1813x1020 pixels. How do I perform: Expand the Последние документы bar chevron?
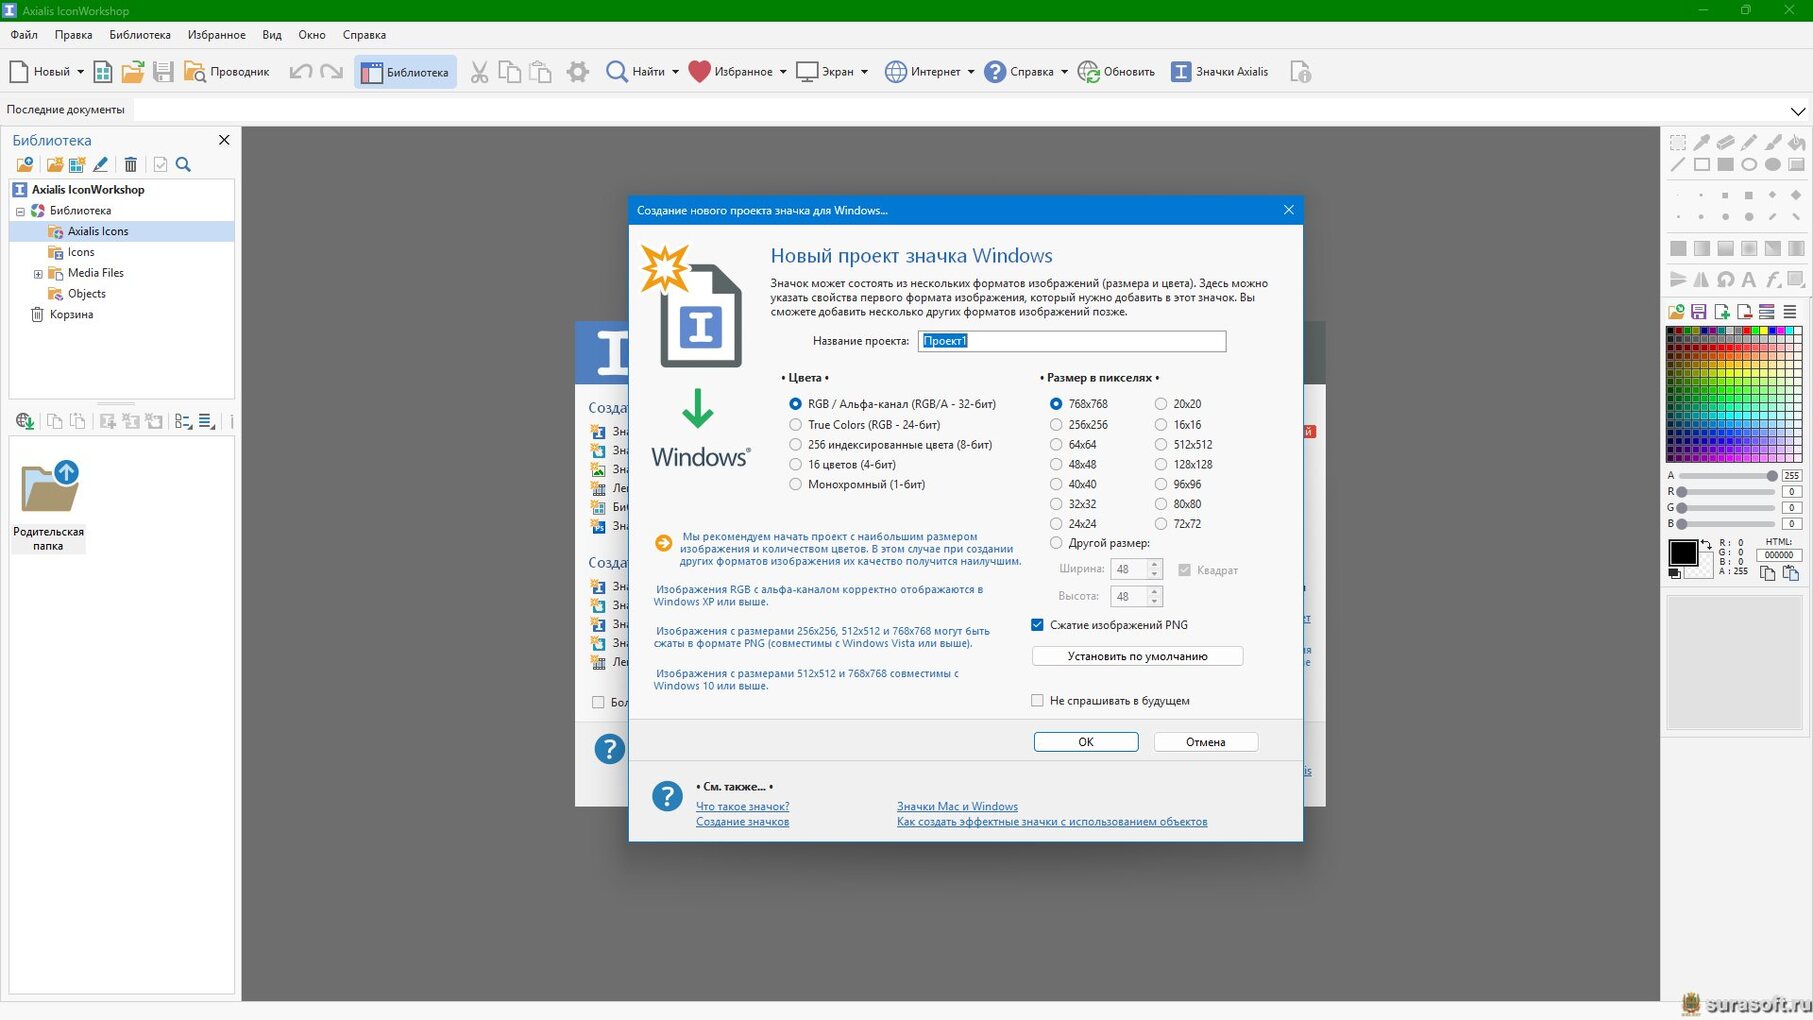coord(1798,110)
